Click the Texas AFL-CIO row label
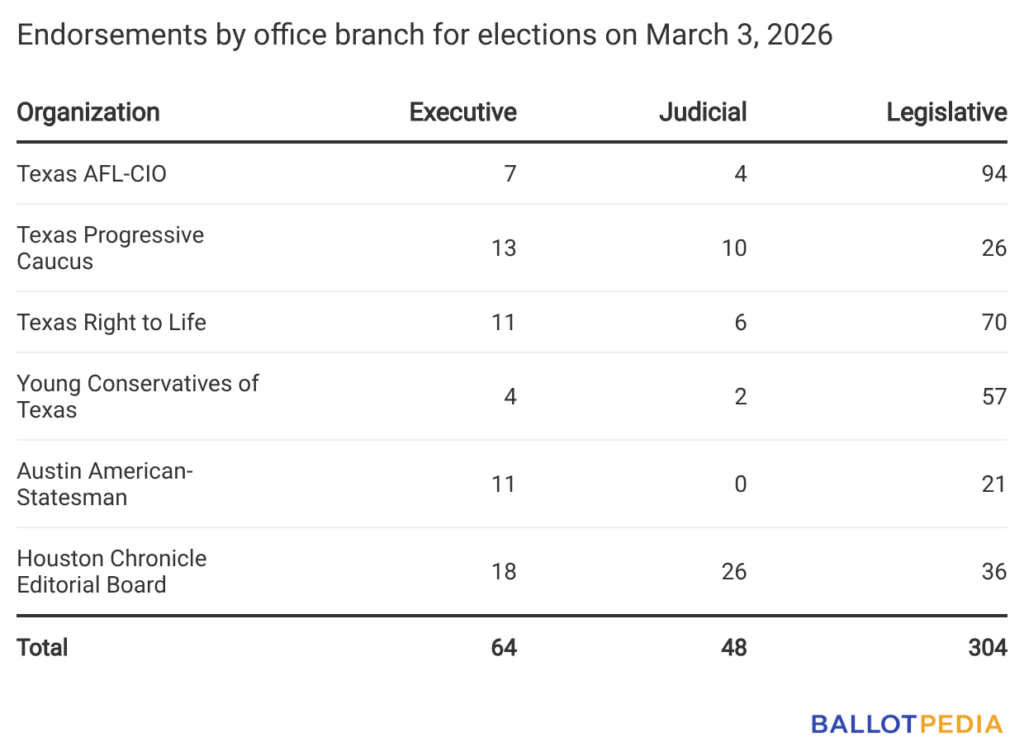Screen dimensions: 1024x756 tap(92, 174)
